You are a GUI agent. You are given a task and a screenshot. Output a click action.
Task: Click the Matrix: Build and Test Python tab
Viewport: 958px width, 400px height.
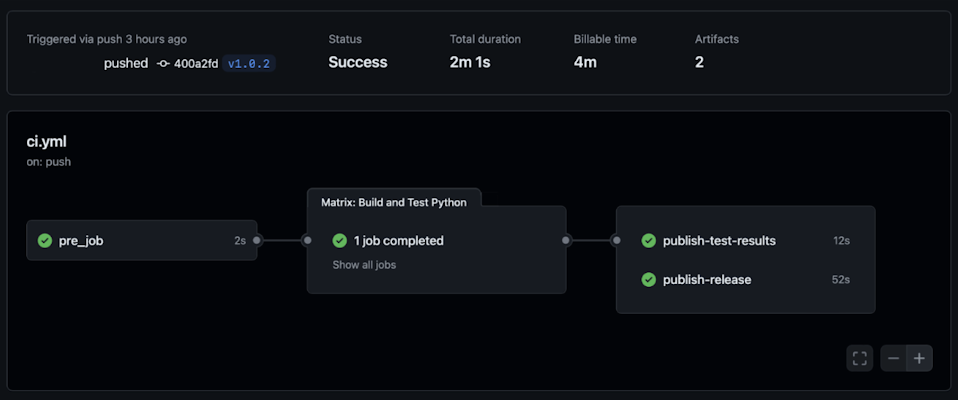pos(394,202)
